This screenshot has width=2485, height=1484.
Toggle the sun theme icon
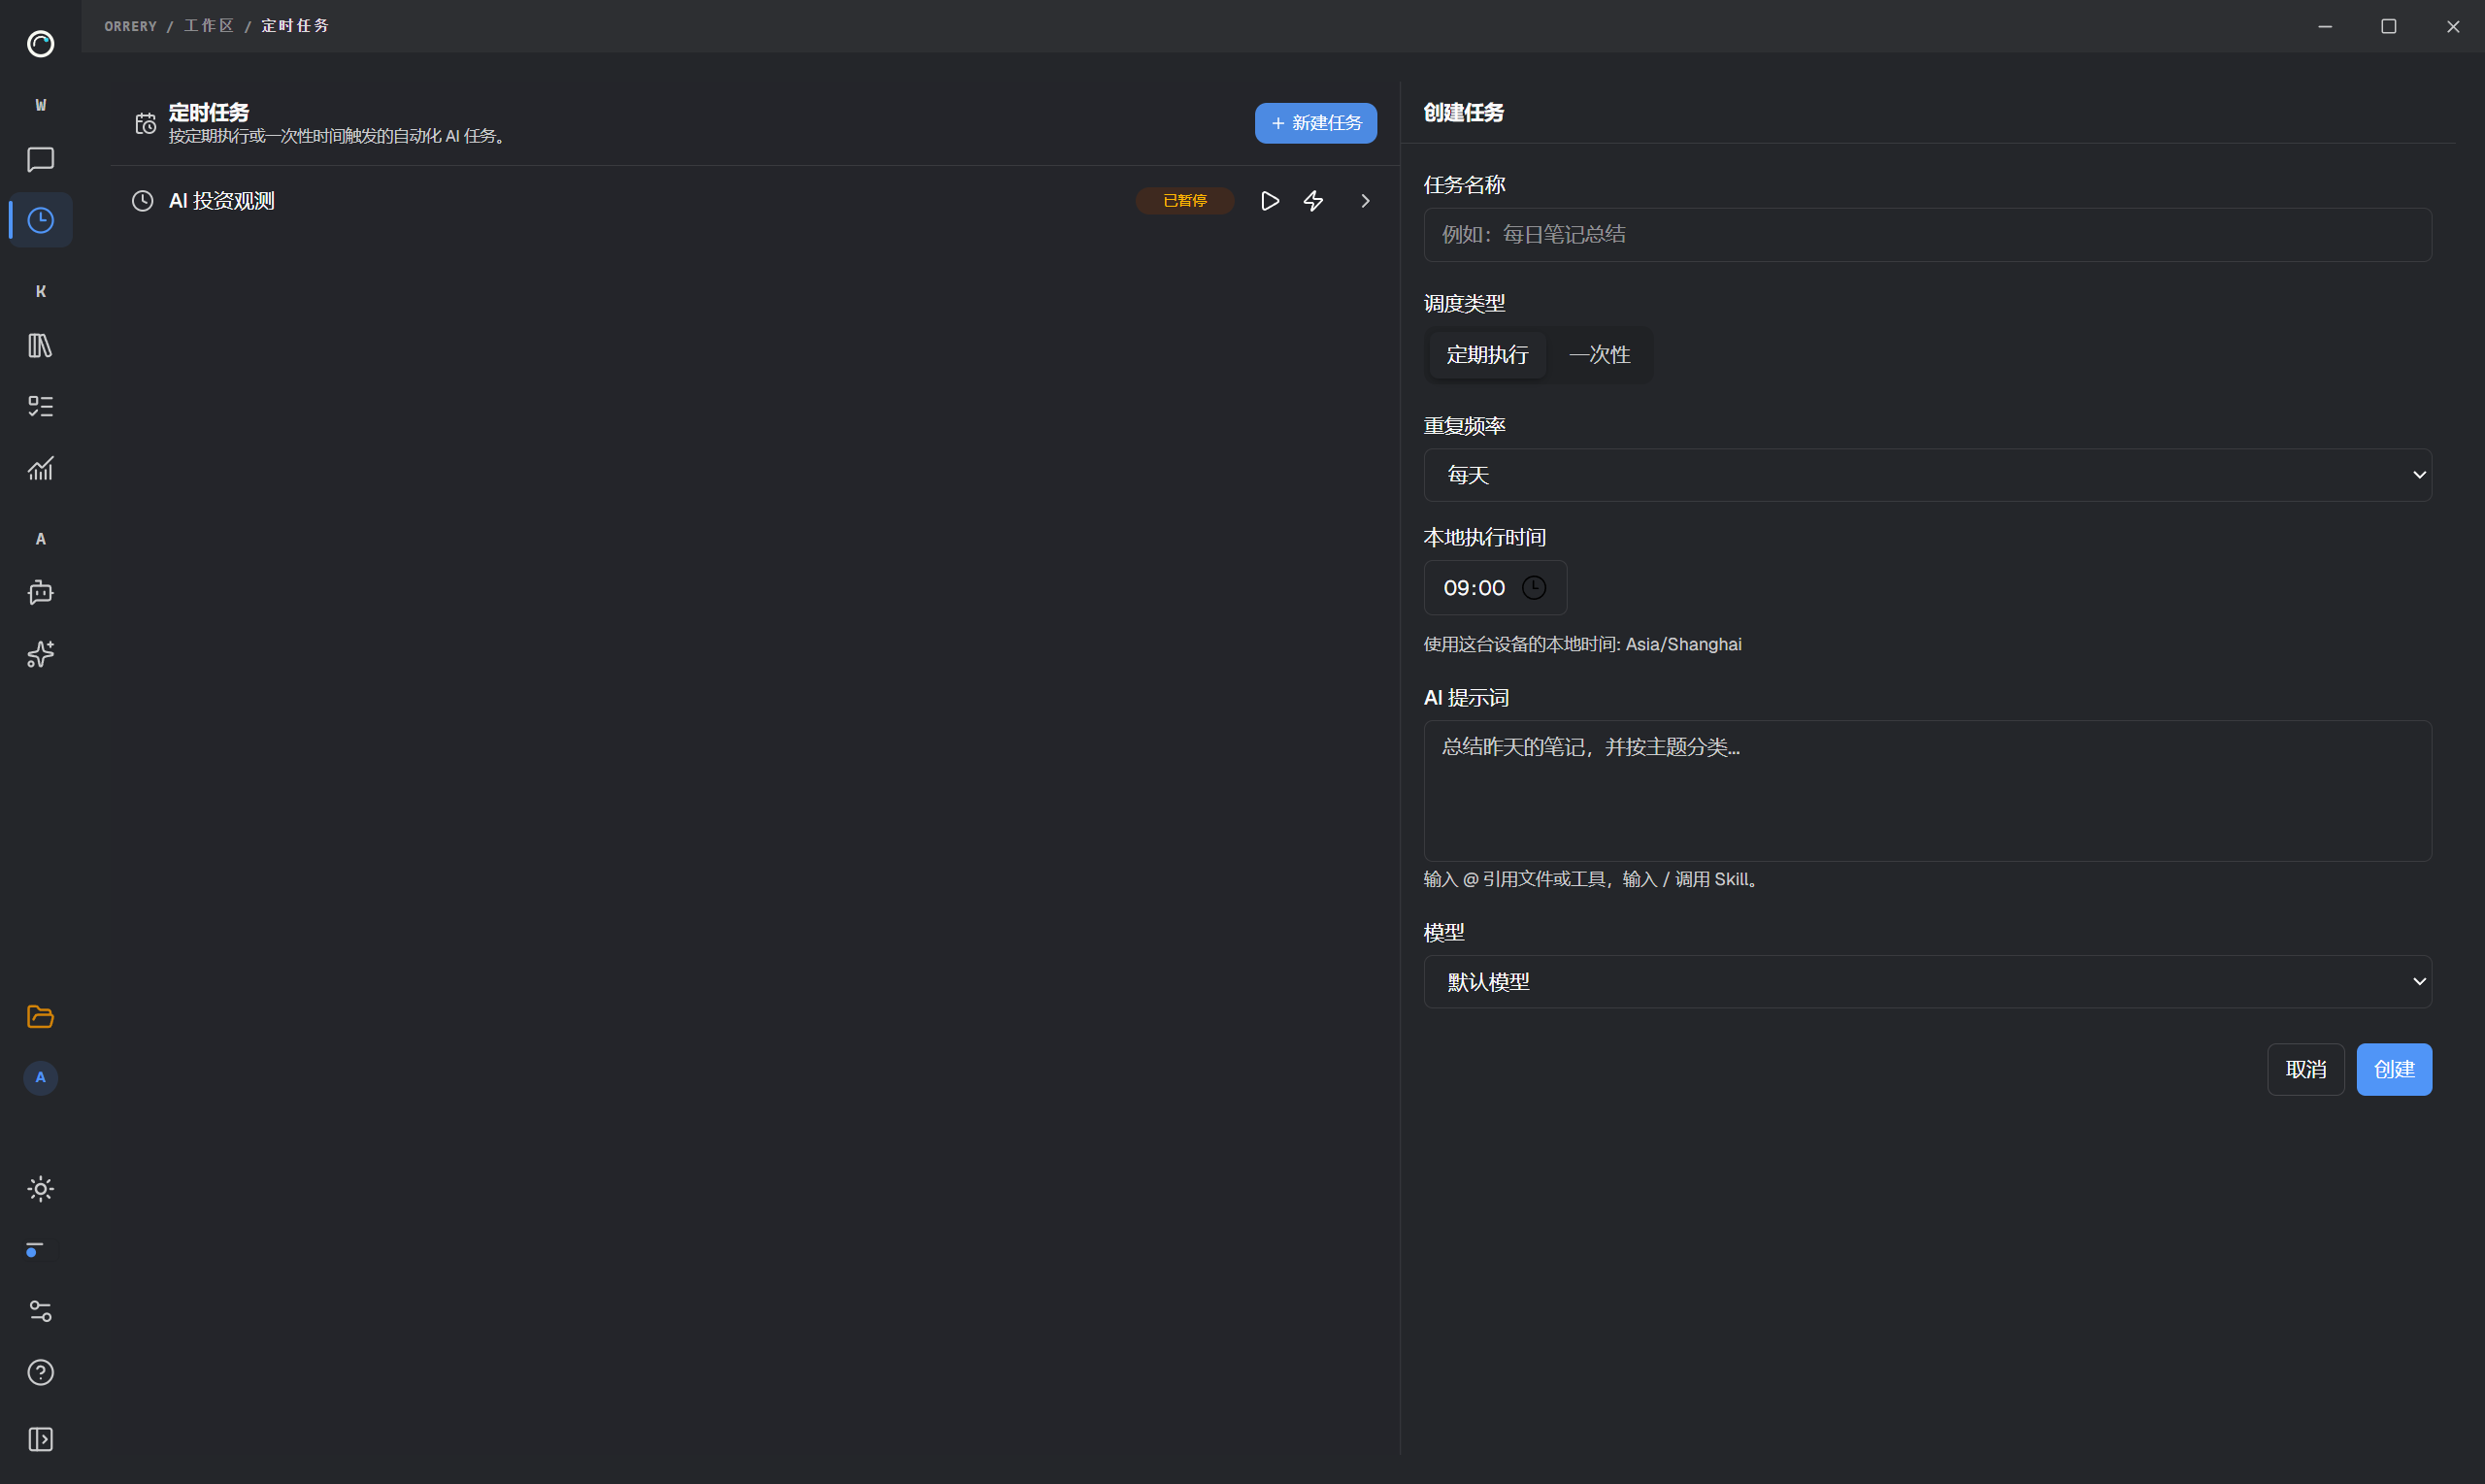click(x=40, y=1189)
